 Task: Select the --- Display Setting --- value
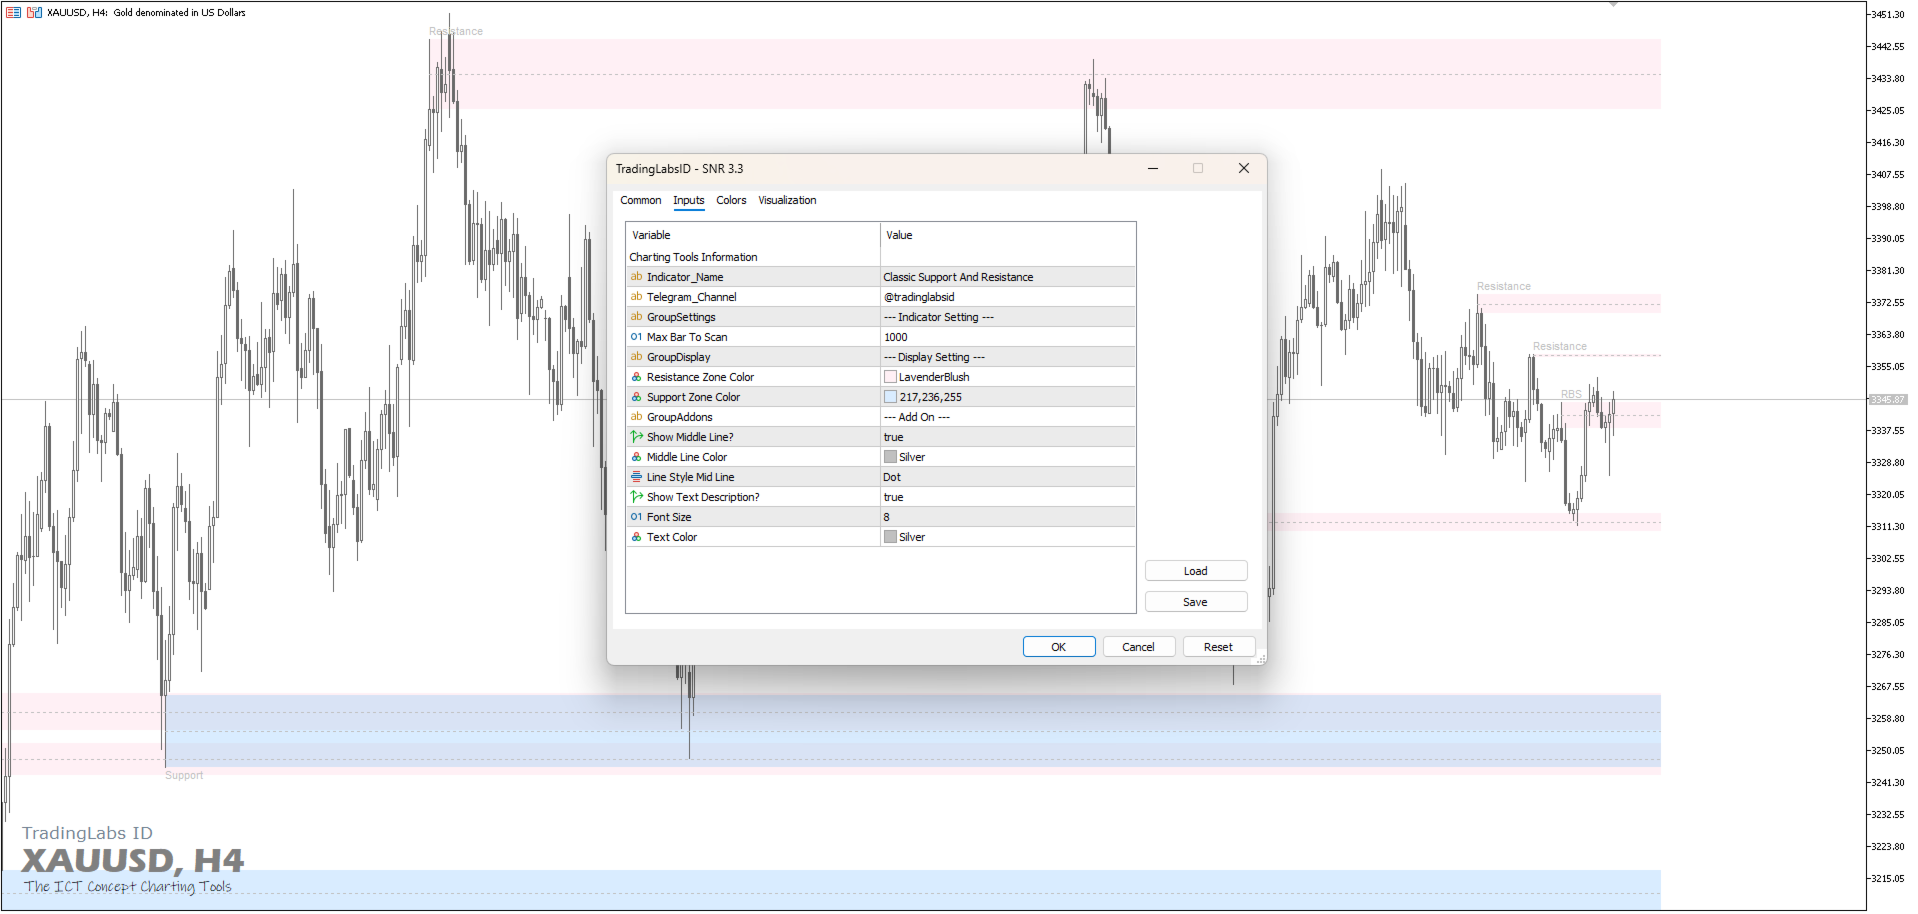tap(934, 357)
